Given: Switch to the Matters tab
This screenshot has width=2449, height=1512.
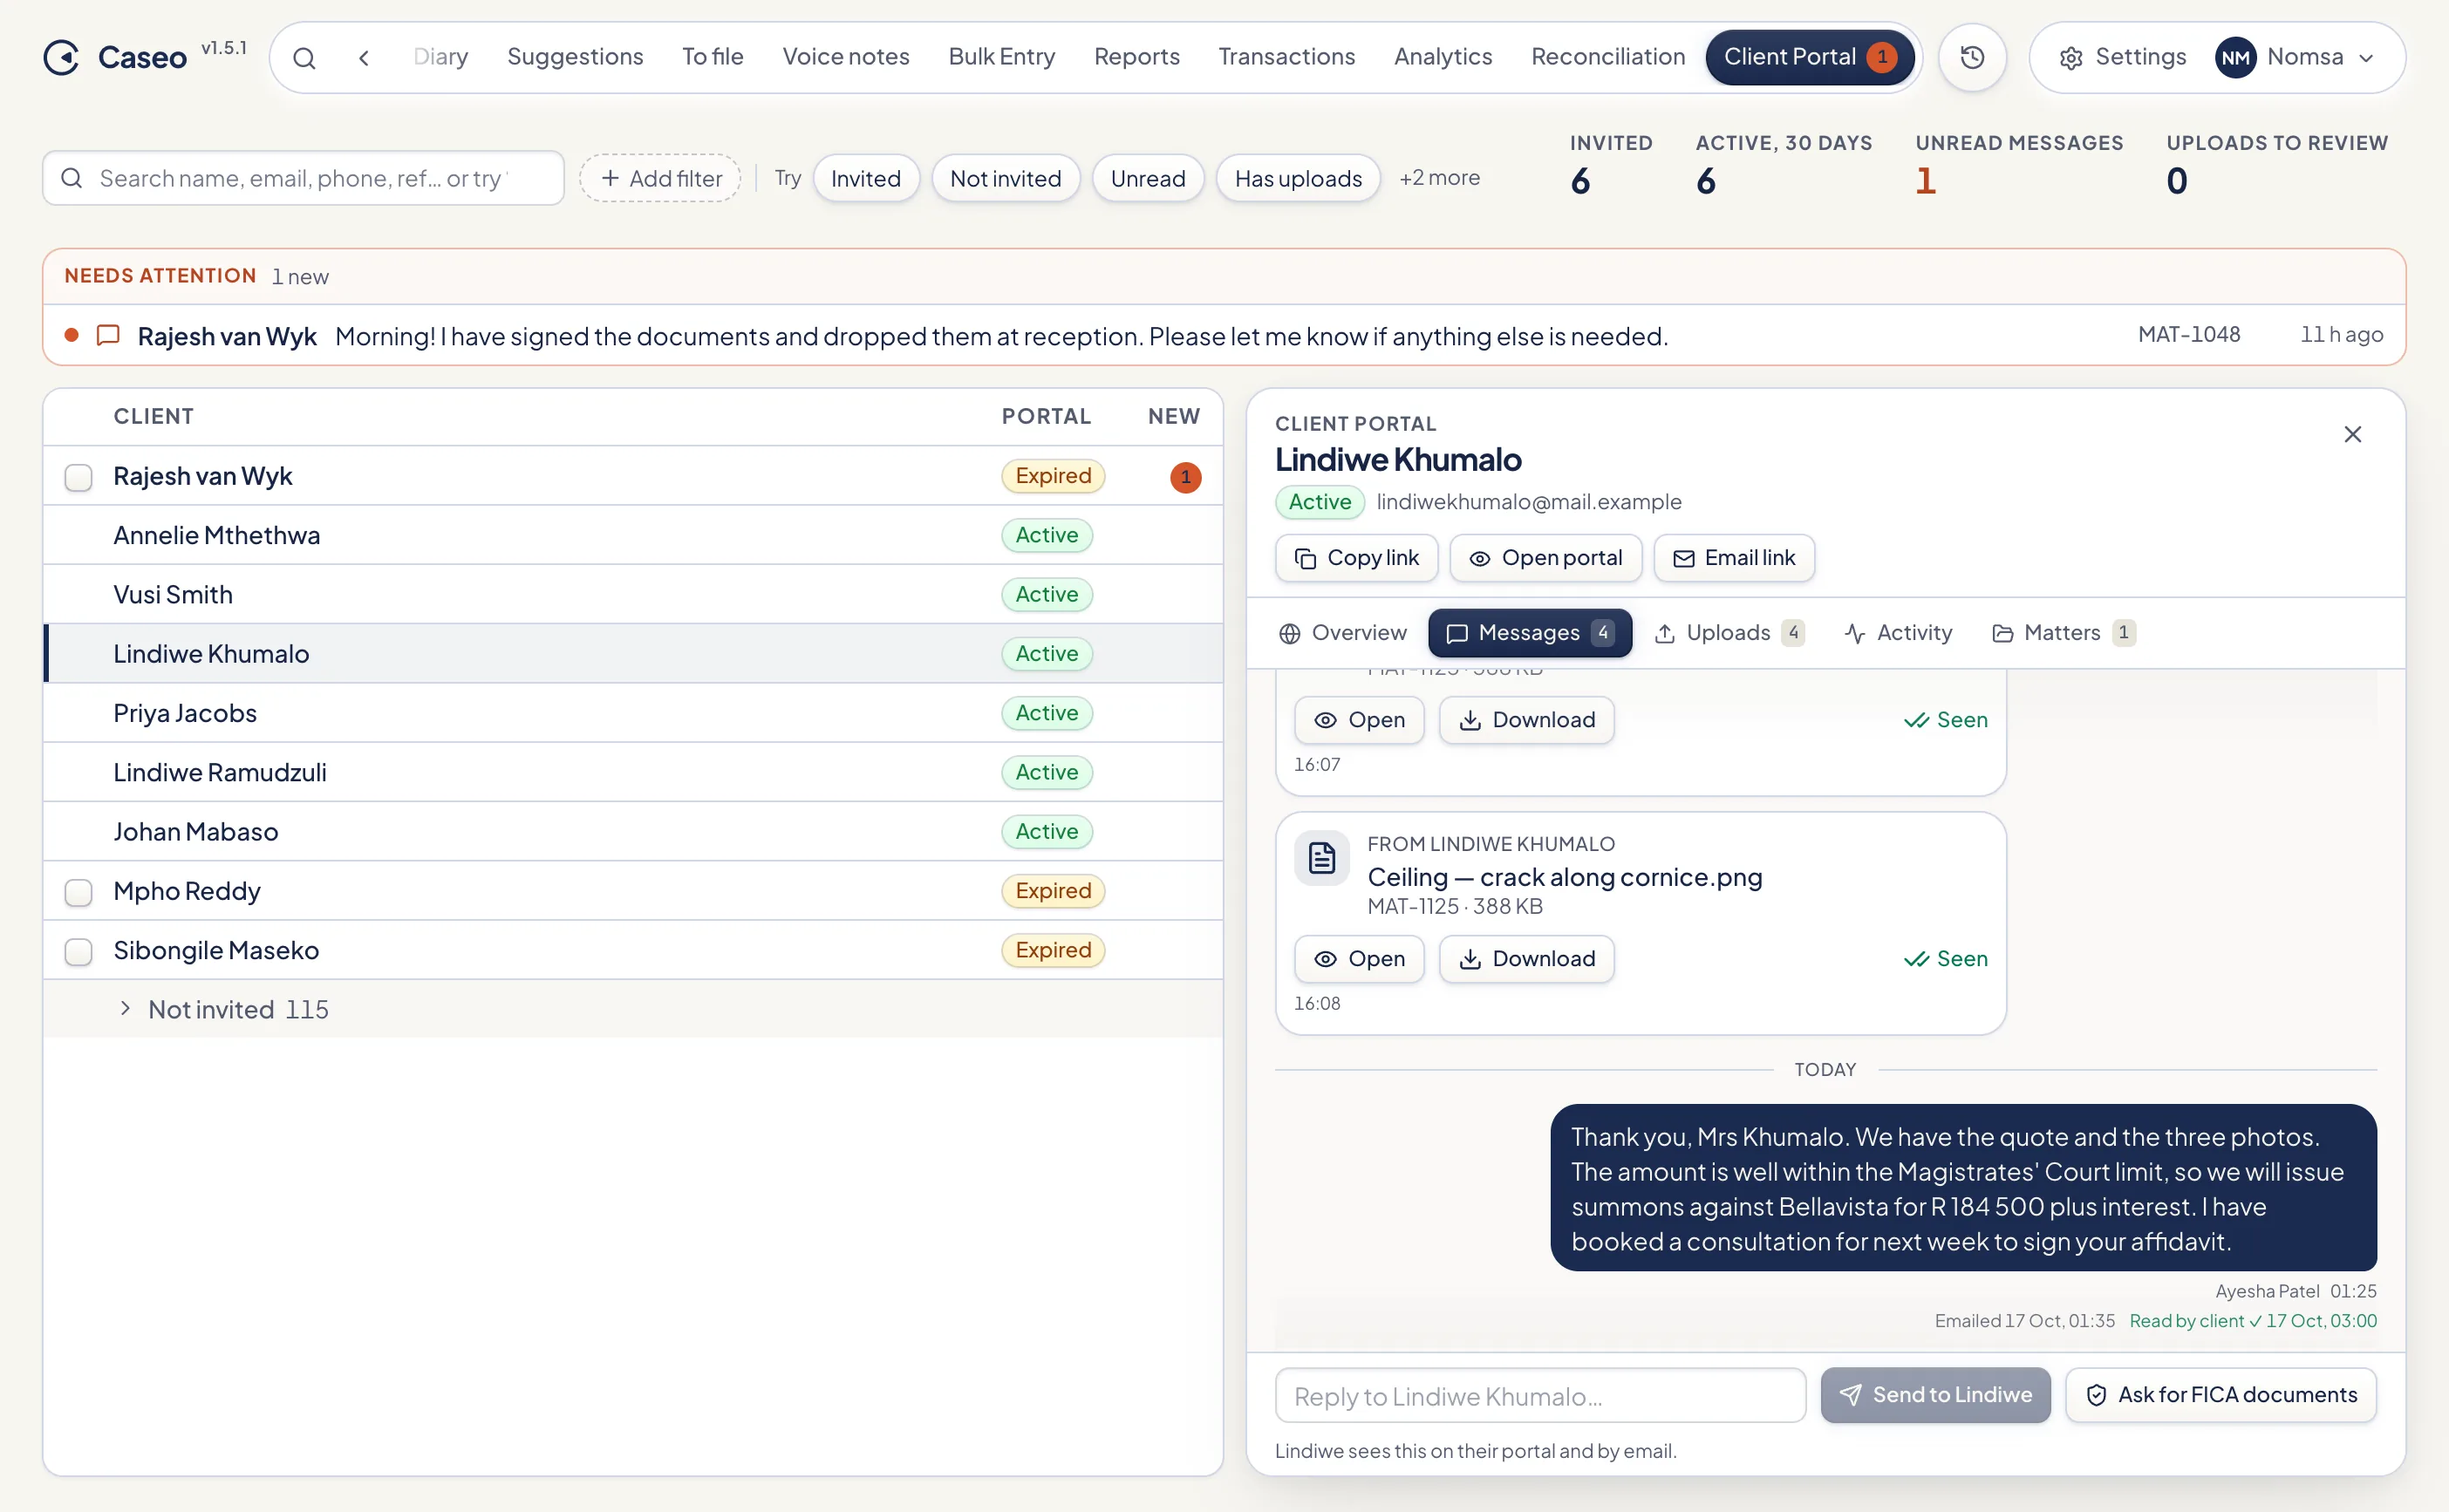Looking at the screenshot, I should (2063, 632).
